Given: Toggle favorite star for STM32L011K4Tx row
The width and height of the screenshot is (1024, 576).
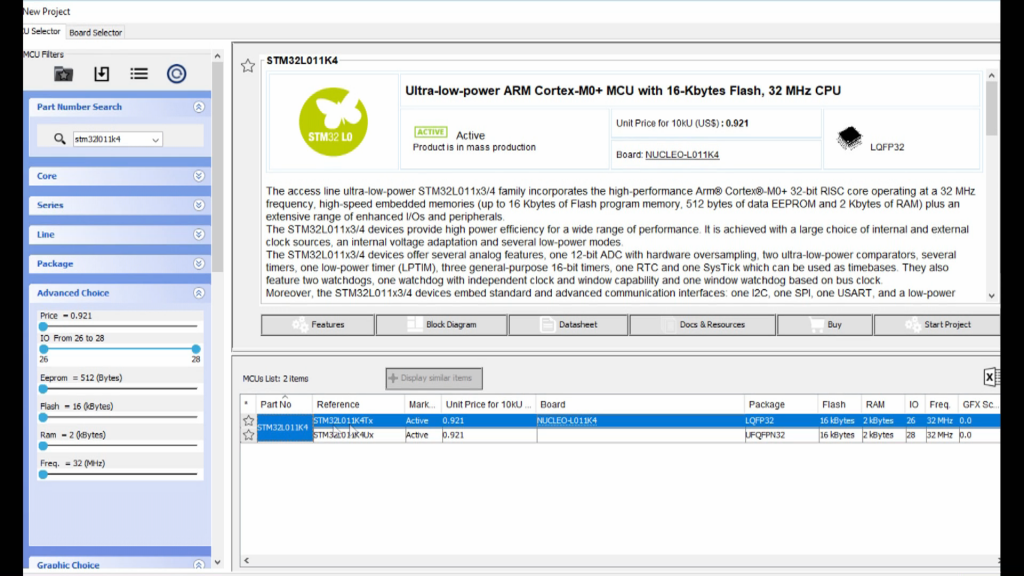Looking at the screenshot, I should 248,421.
